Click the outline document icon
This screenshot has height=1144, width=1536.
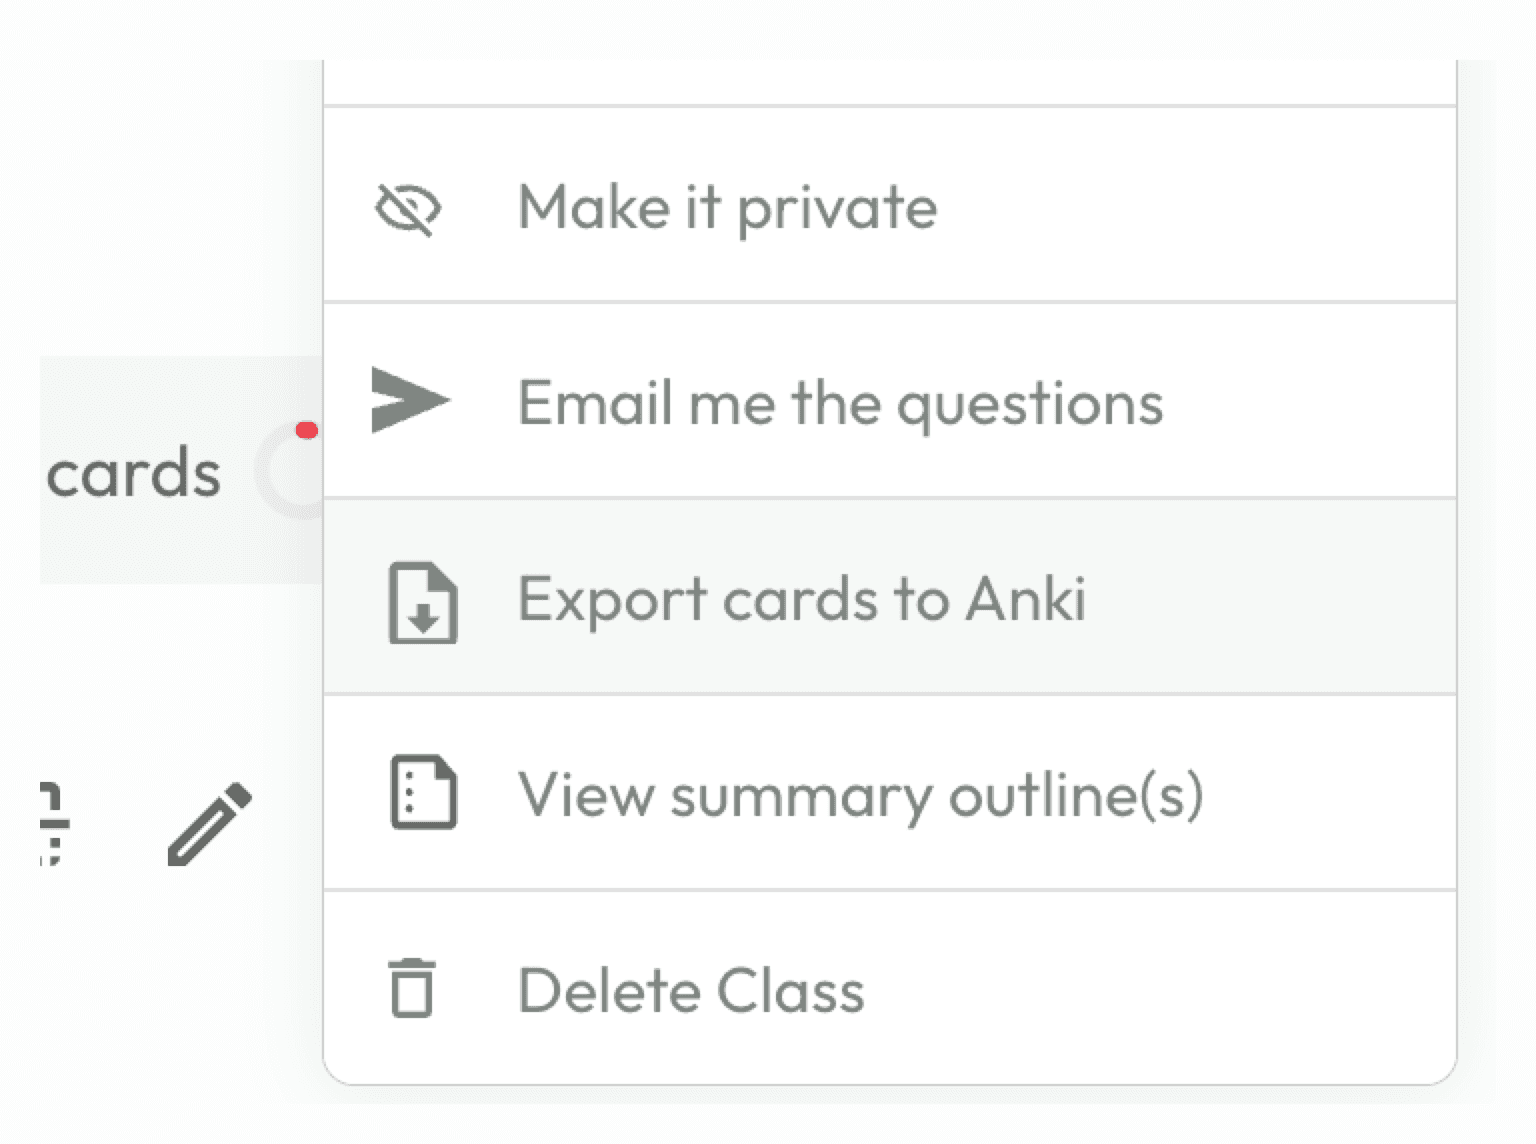[422, 793]
